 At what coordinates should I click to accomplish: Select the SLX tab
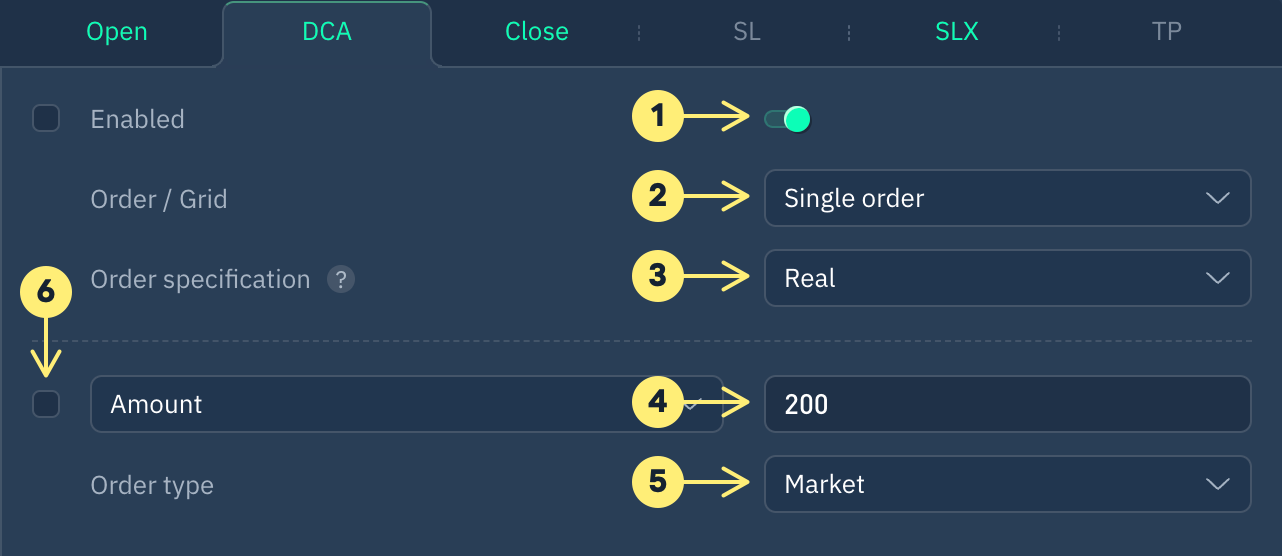(957, 32)
